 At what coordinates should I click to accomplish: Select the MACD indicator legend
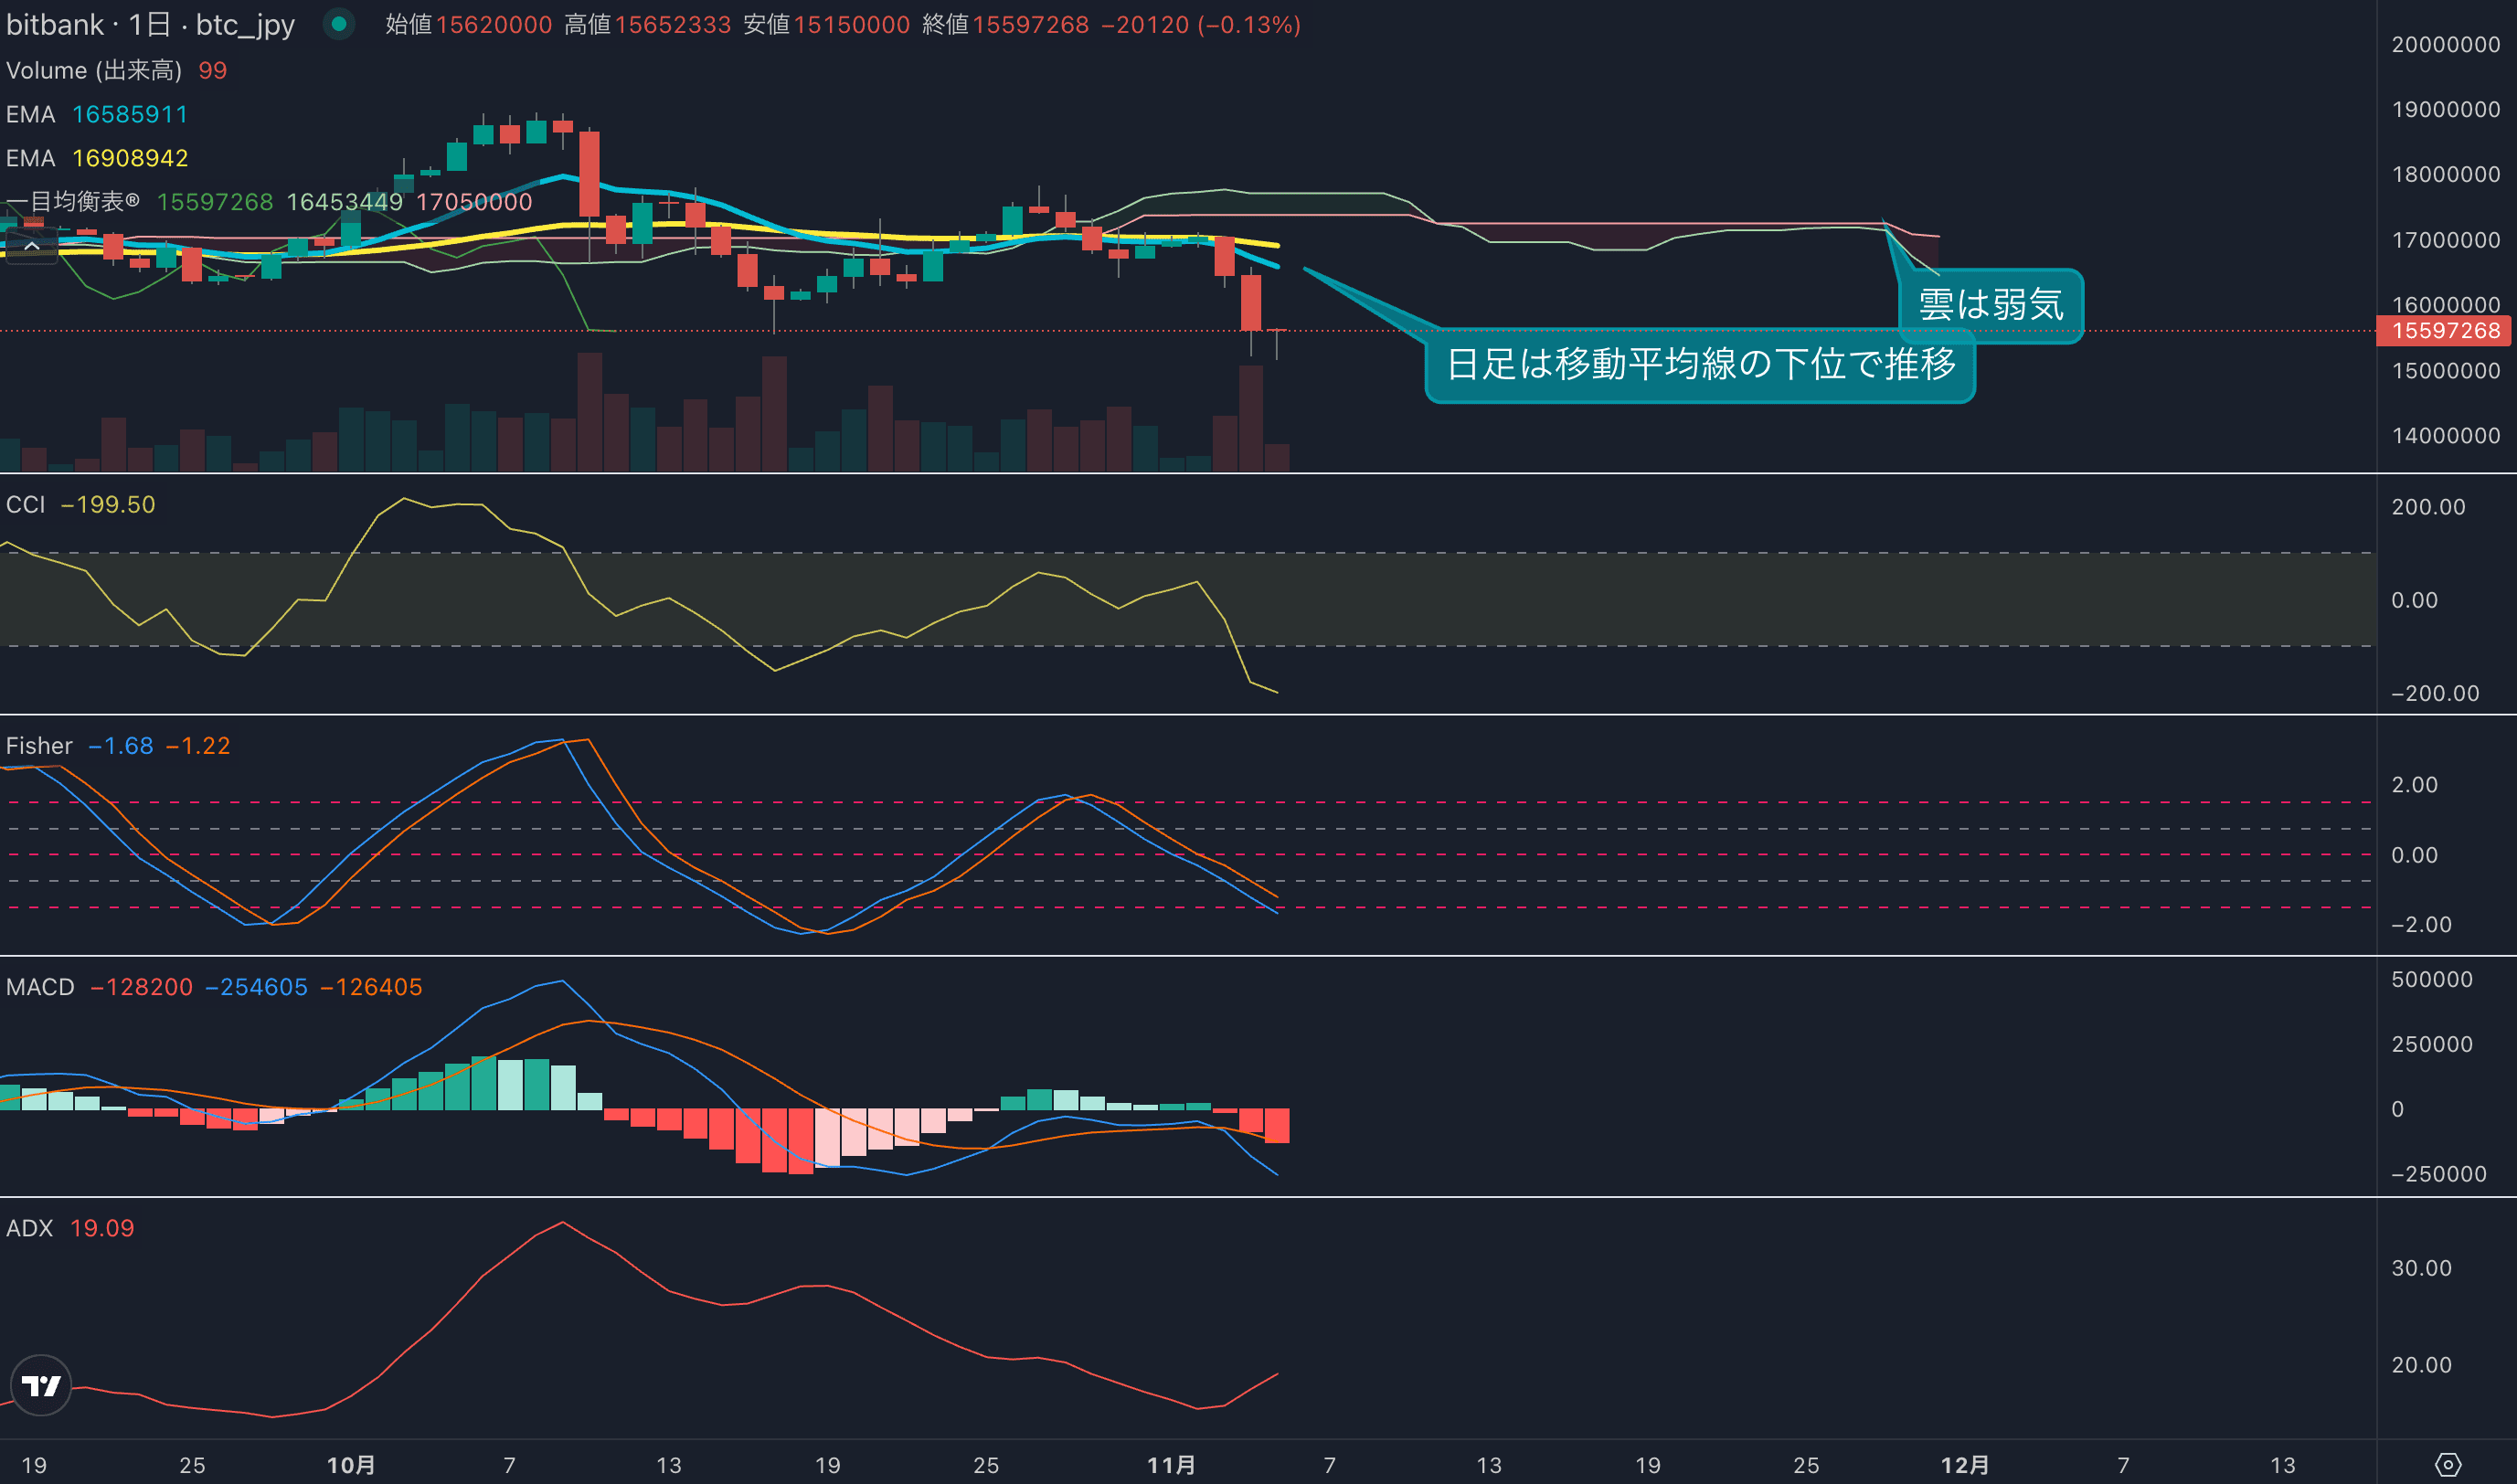click(x=40, y=987)
